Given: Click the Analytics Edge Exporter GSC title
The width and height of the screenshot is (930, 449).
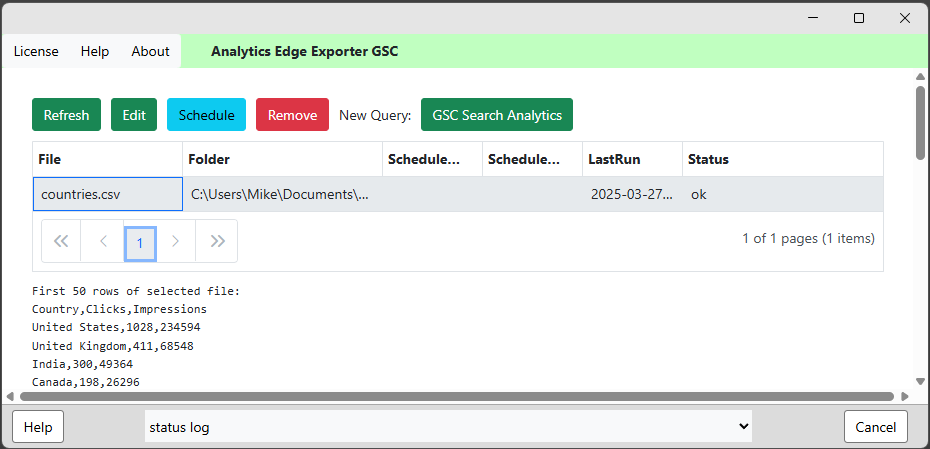Looking at the screenshot, I should (304, 52).
